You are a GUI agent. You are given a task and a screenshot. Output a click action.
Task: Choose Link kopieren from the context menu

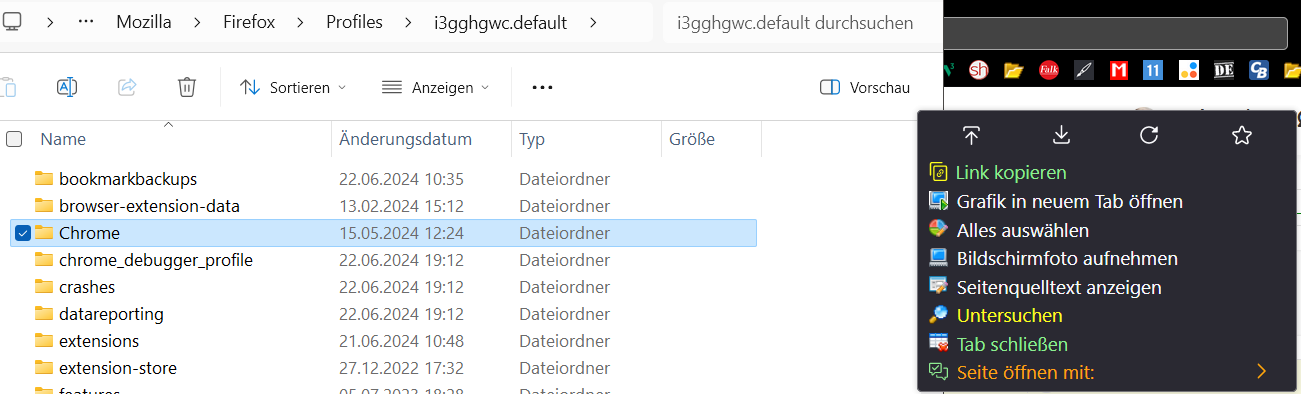1011,173
